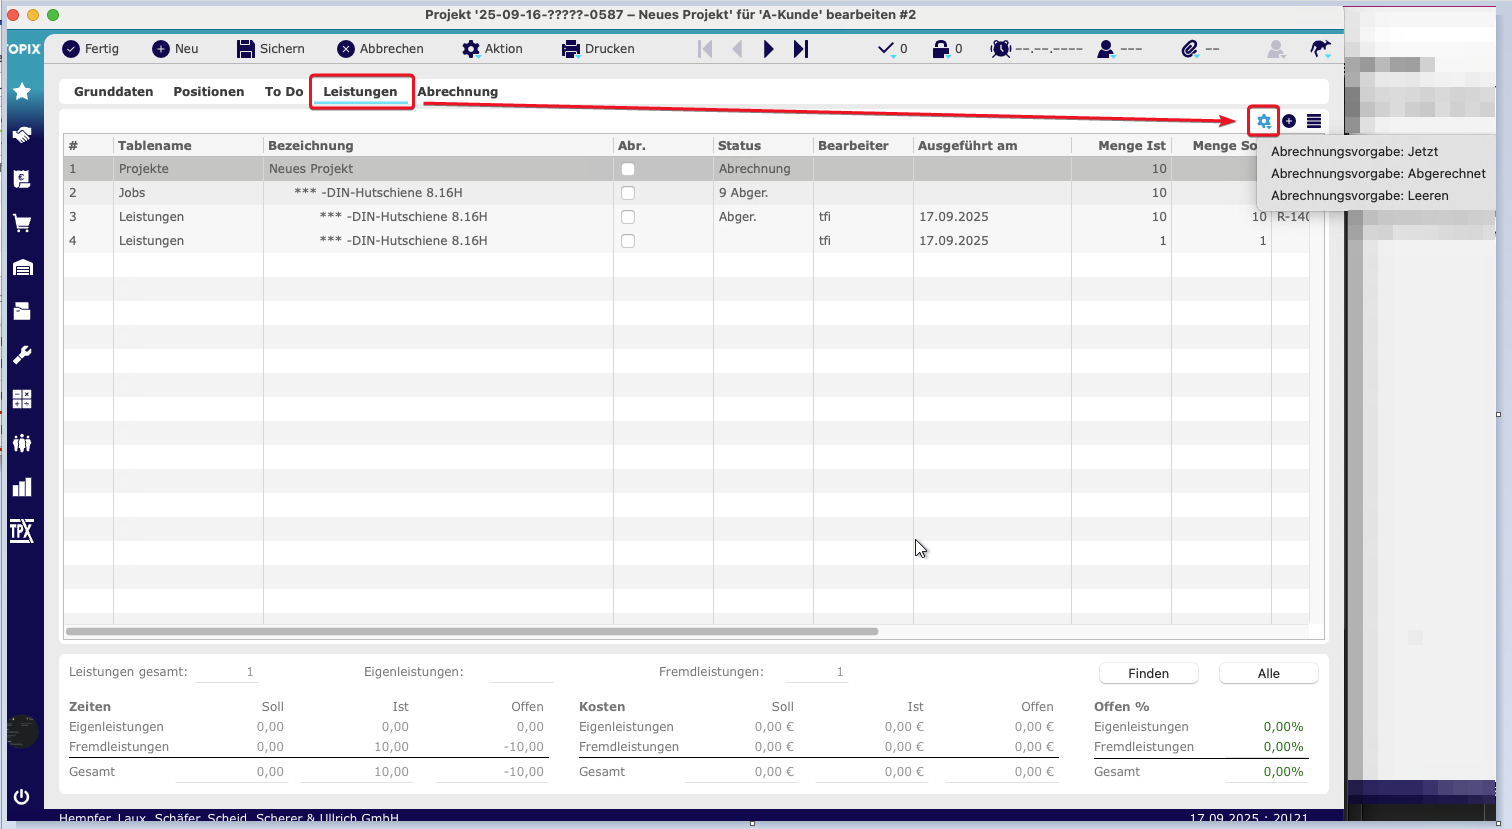1512x829 pixels.
Task: Select the Jobs row in table
Action: point(686,193)
